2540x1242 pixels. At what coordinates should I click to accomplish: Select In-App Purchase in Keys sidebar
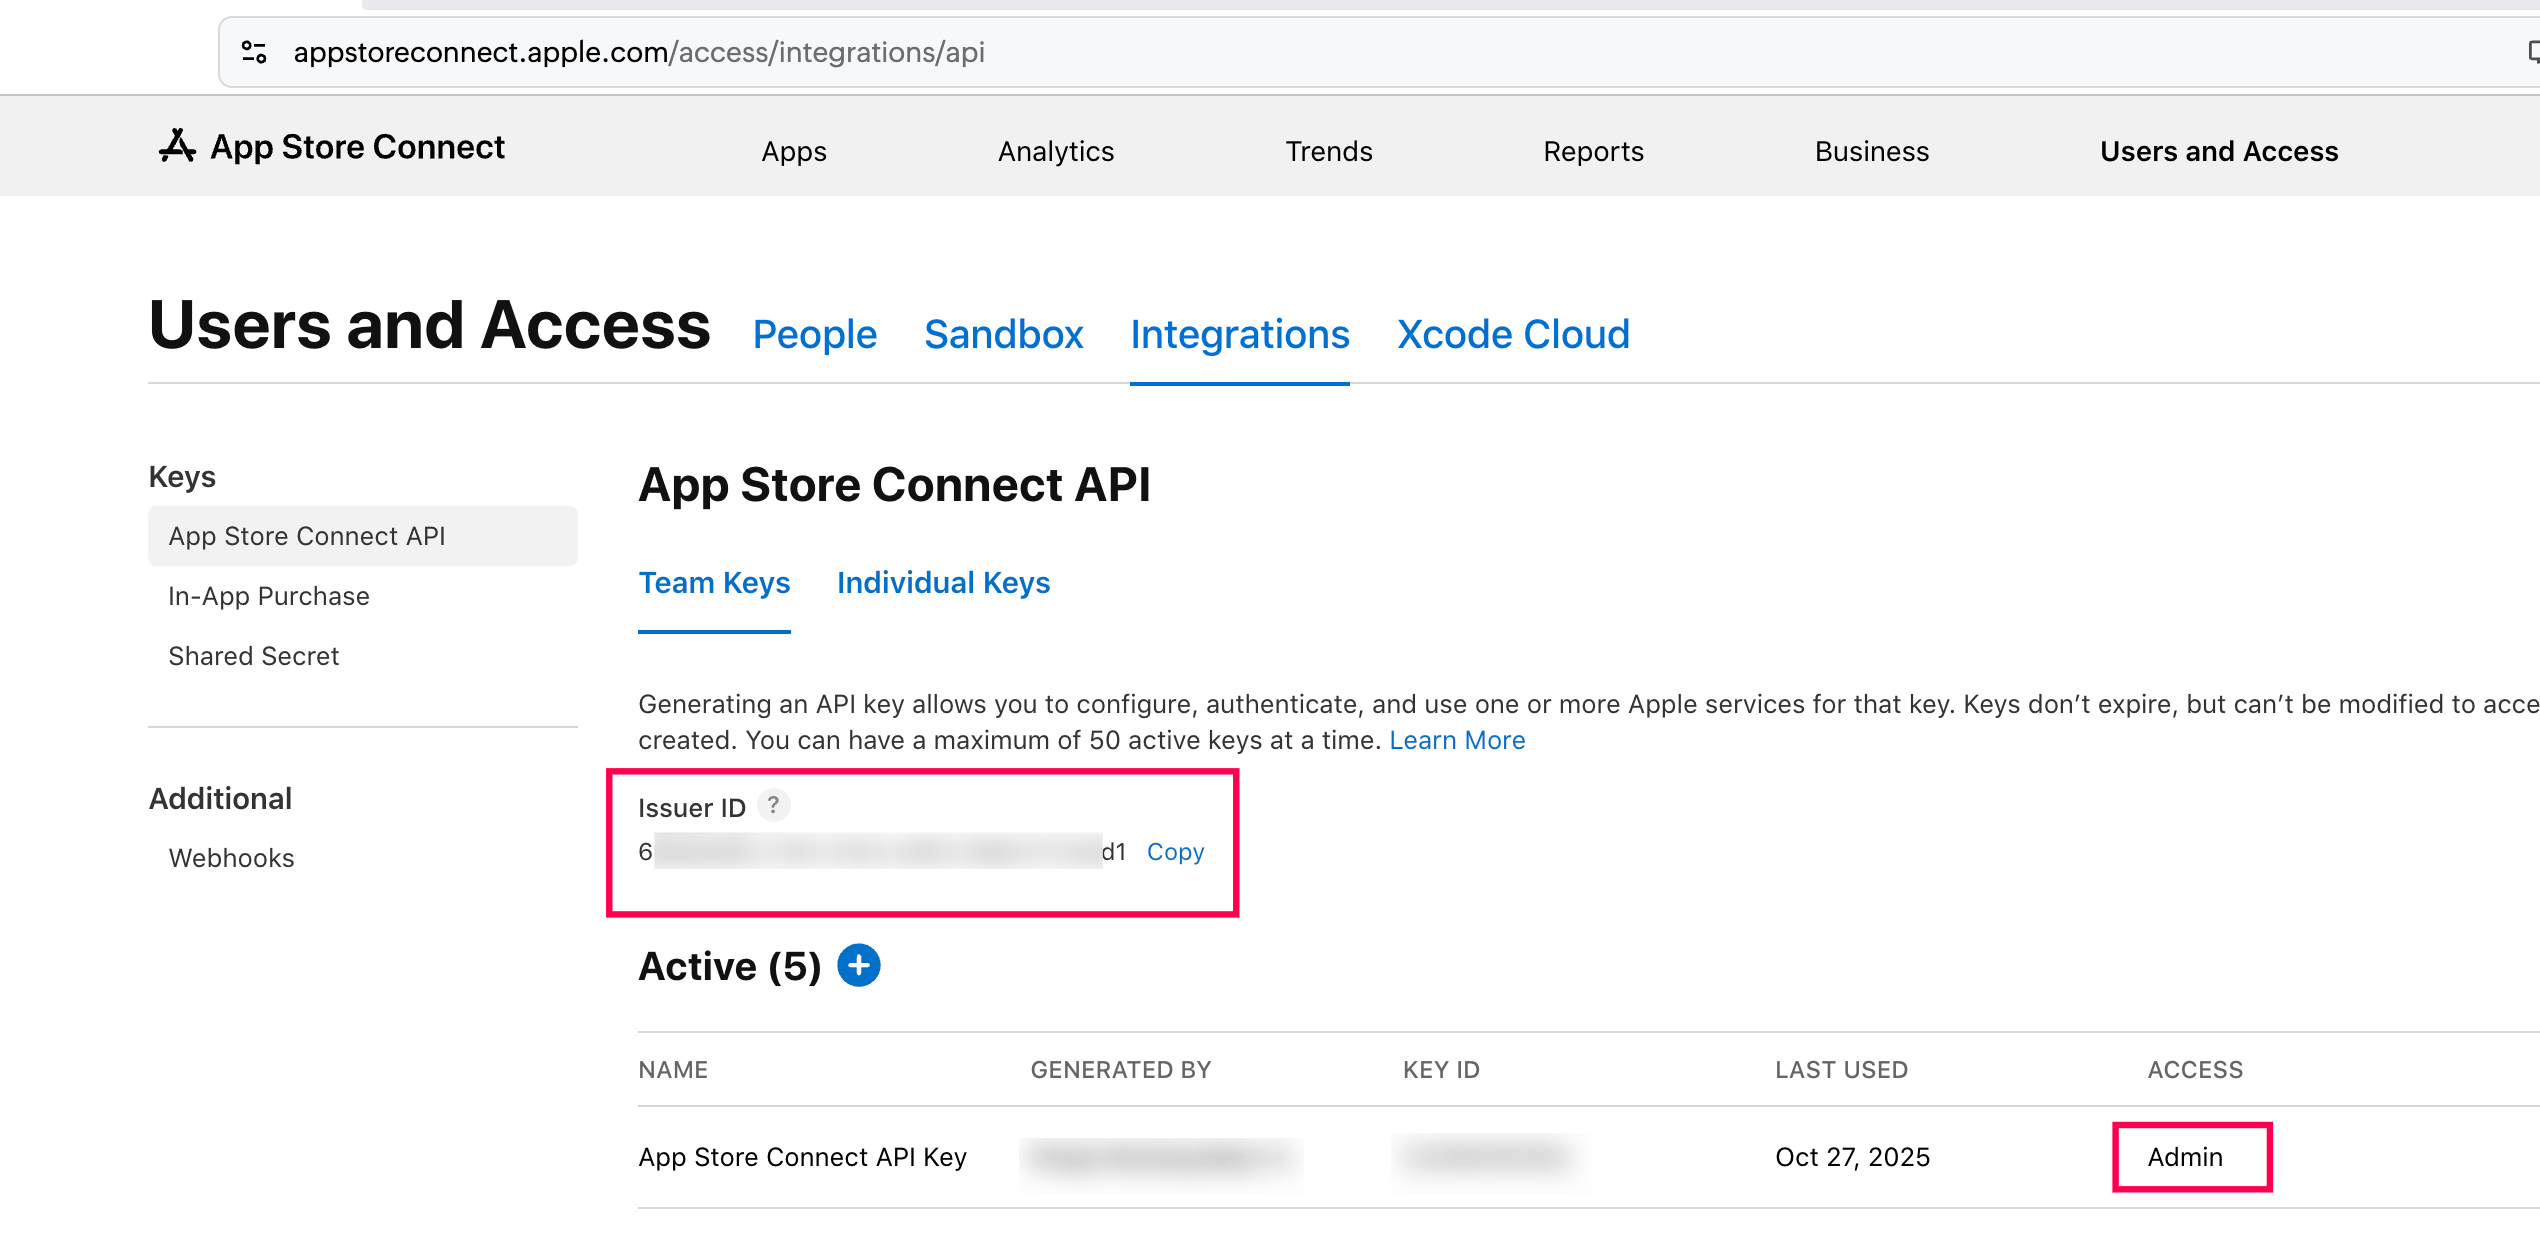[x=269, y=596]
